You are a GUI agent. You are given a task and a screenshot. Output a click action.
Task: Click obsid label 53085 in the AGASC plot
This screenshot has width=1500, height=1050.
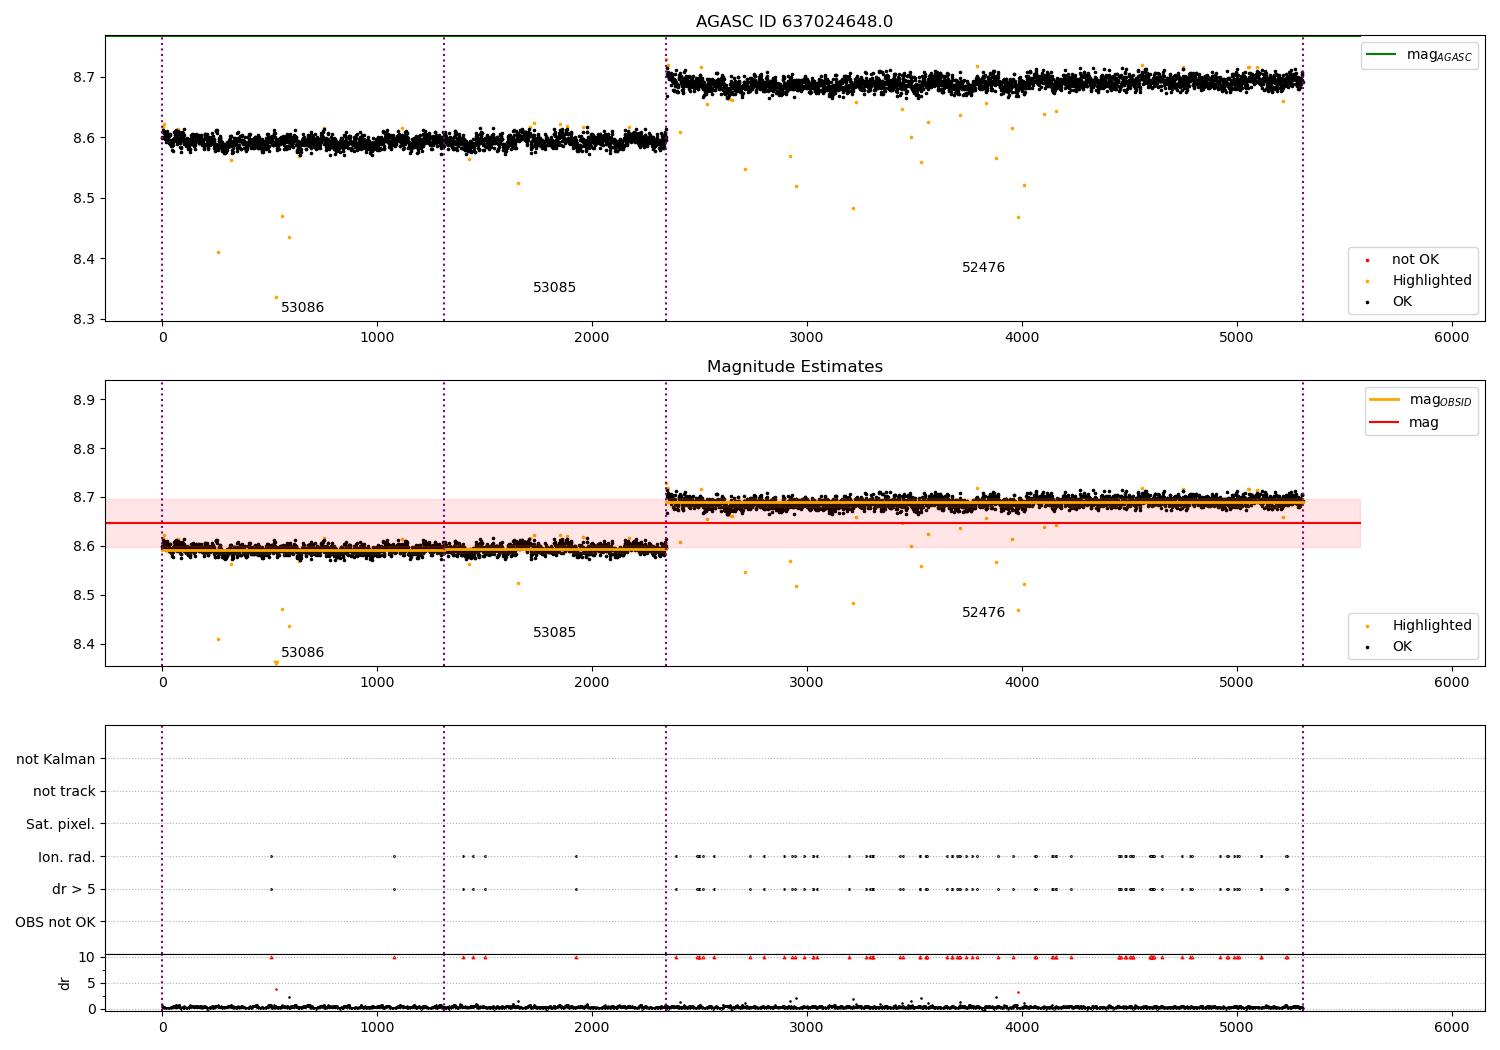click(x=554, y=288)
